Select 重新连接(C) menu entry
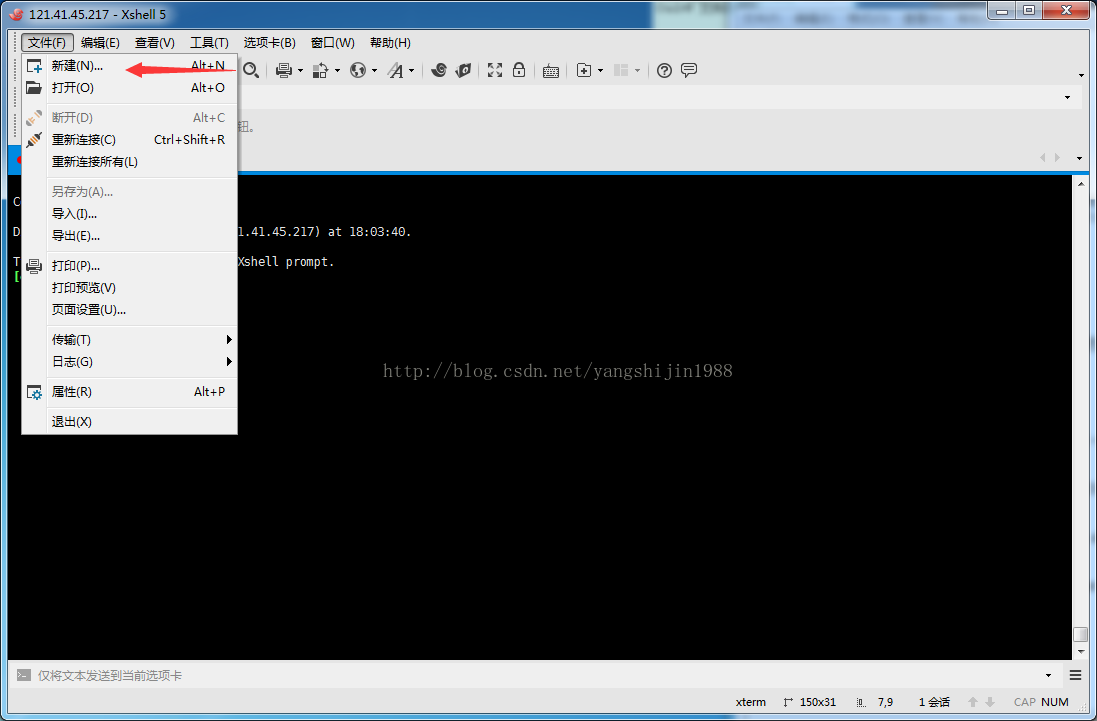1097x721 pixels. pyautogui.click(x=130, y=140)
